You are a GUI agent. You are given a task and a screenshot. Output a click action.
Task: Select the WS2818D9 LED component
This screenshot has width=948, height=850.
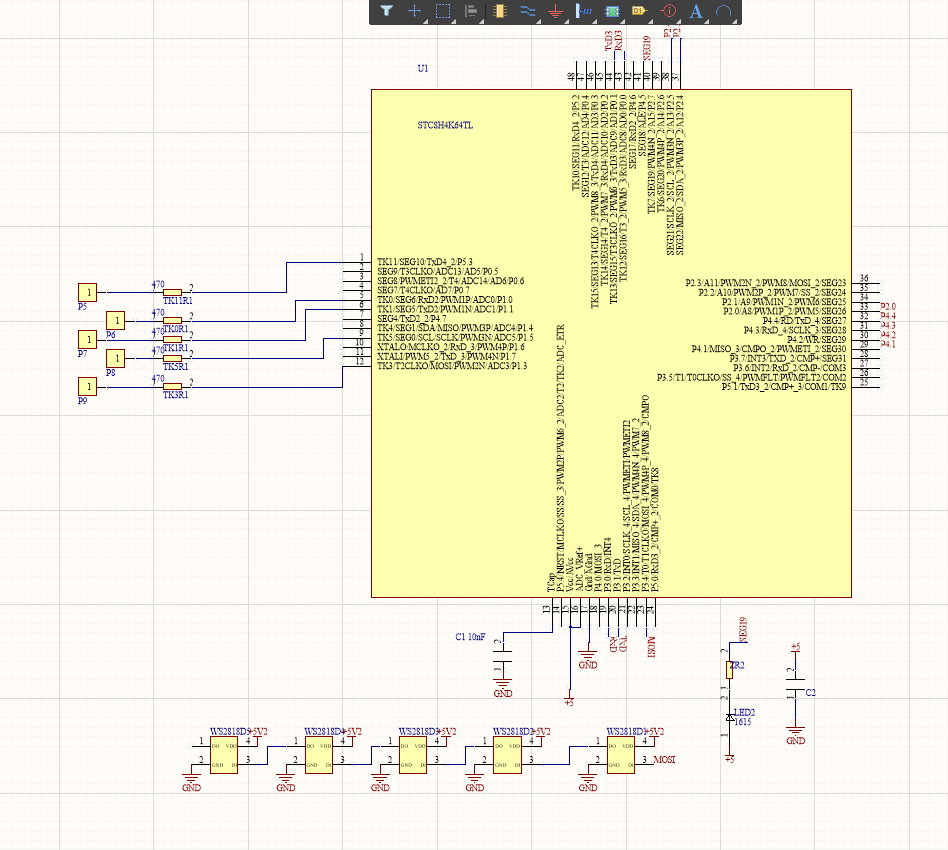click(x=224, y=755)
